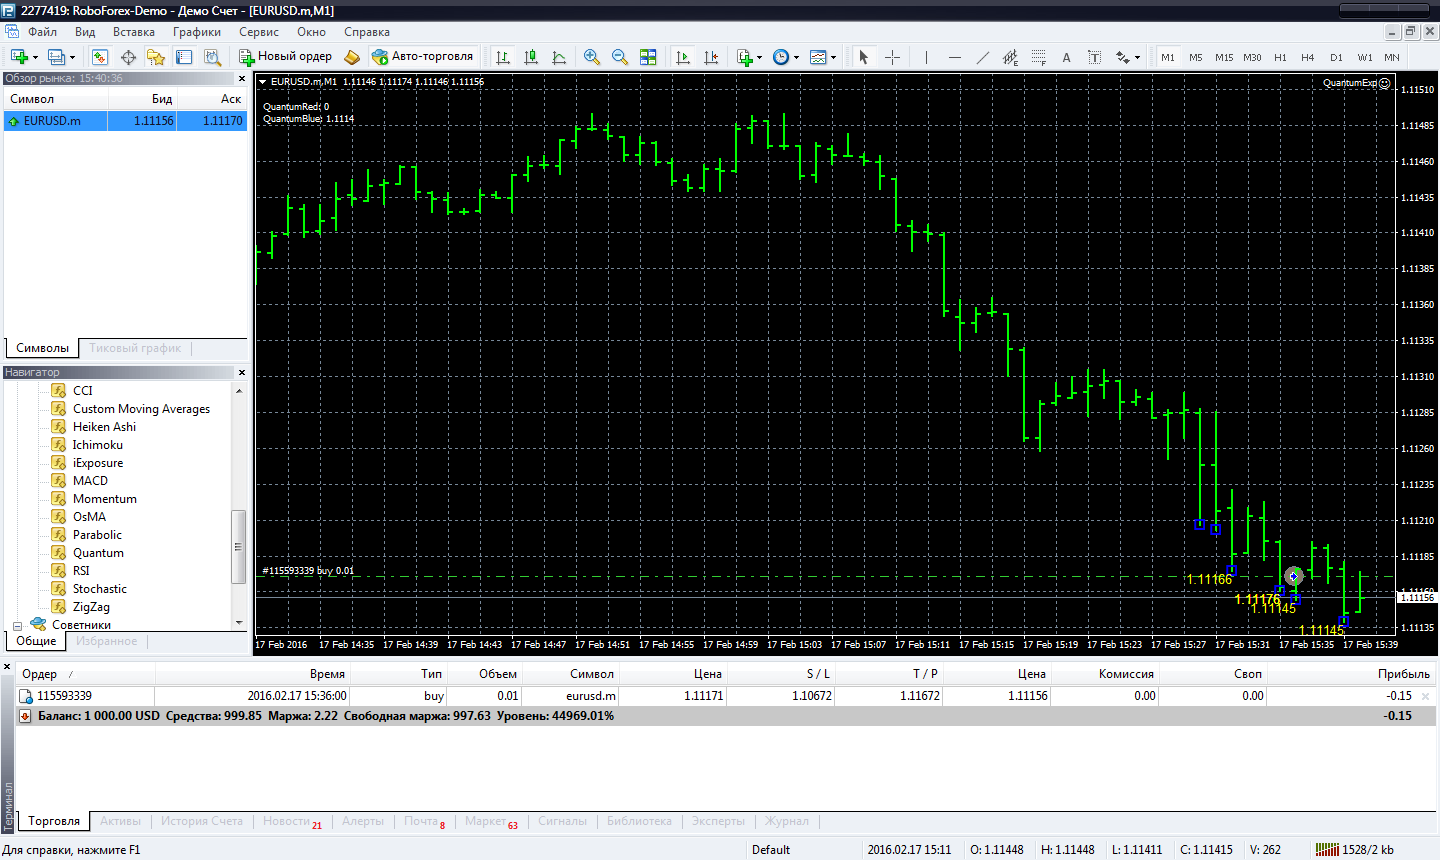Open the chart templates dropdown arrow
This screenshot has height=860, width=1440.
pyautogui.click(x=833, y=57)
